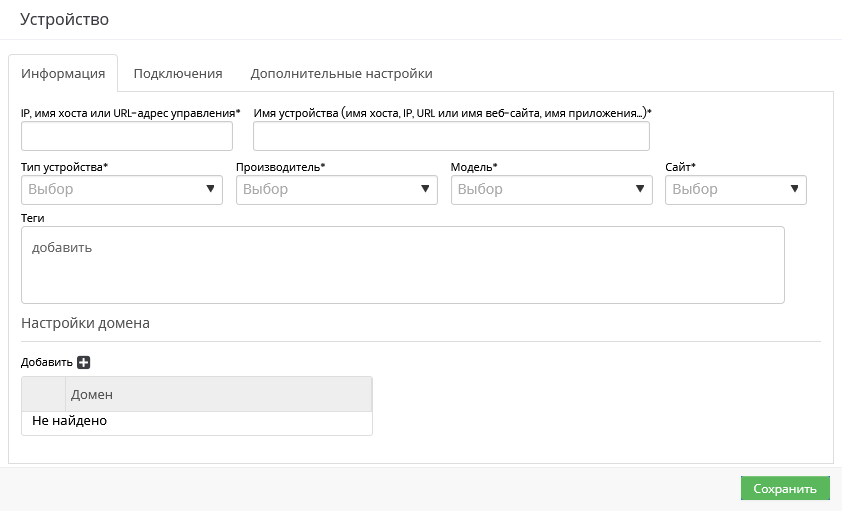
Task: Click the plus icon to add domain
Action: 84,362
